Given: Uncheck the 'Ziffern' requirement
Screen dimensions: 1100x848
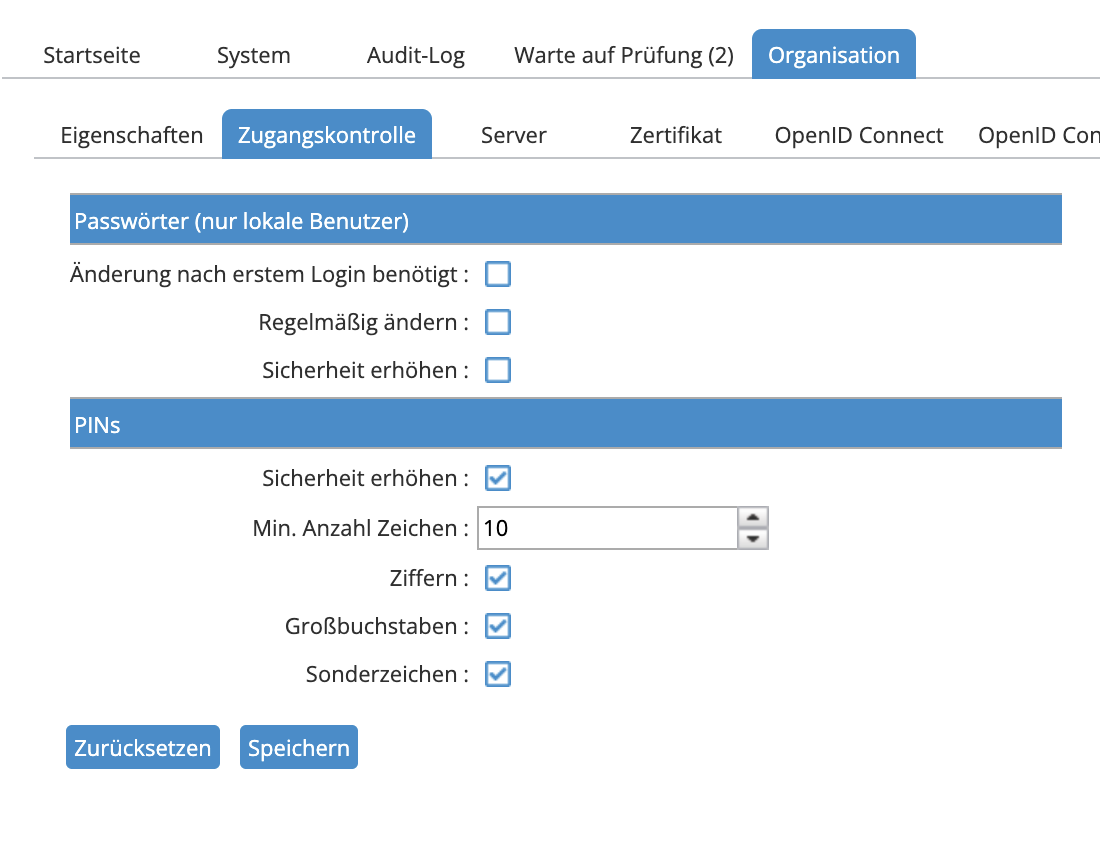Looking at the screenshot, I should point(497,577).
